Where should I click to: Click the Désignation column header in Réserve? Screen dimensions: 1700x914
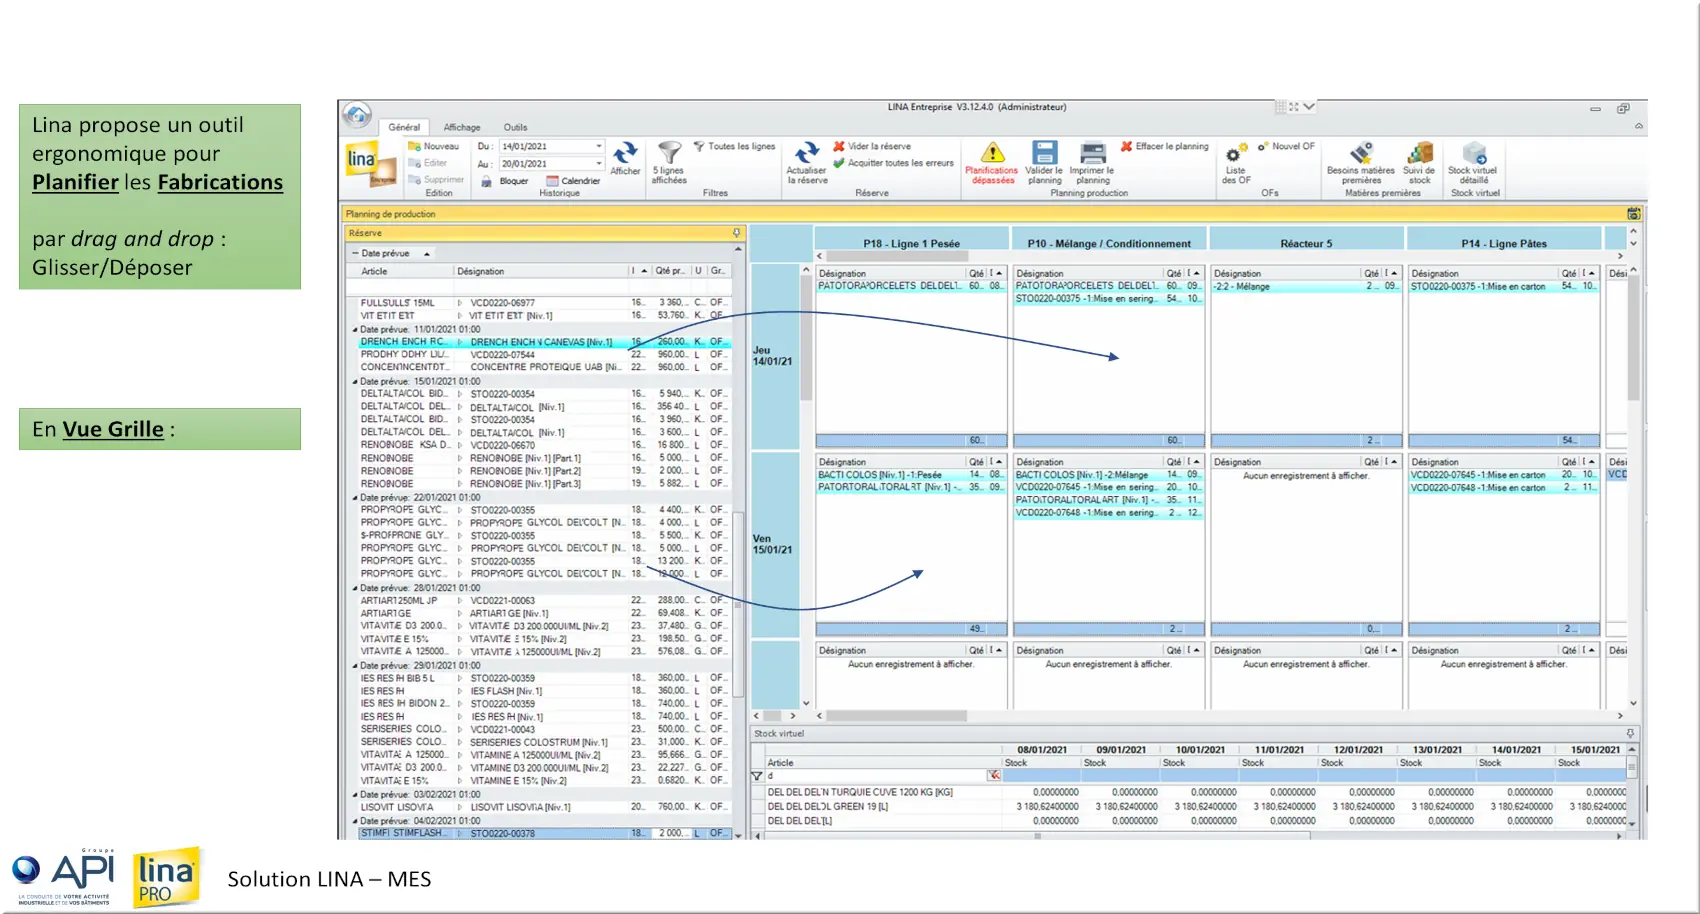click(540, 271)
